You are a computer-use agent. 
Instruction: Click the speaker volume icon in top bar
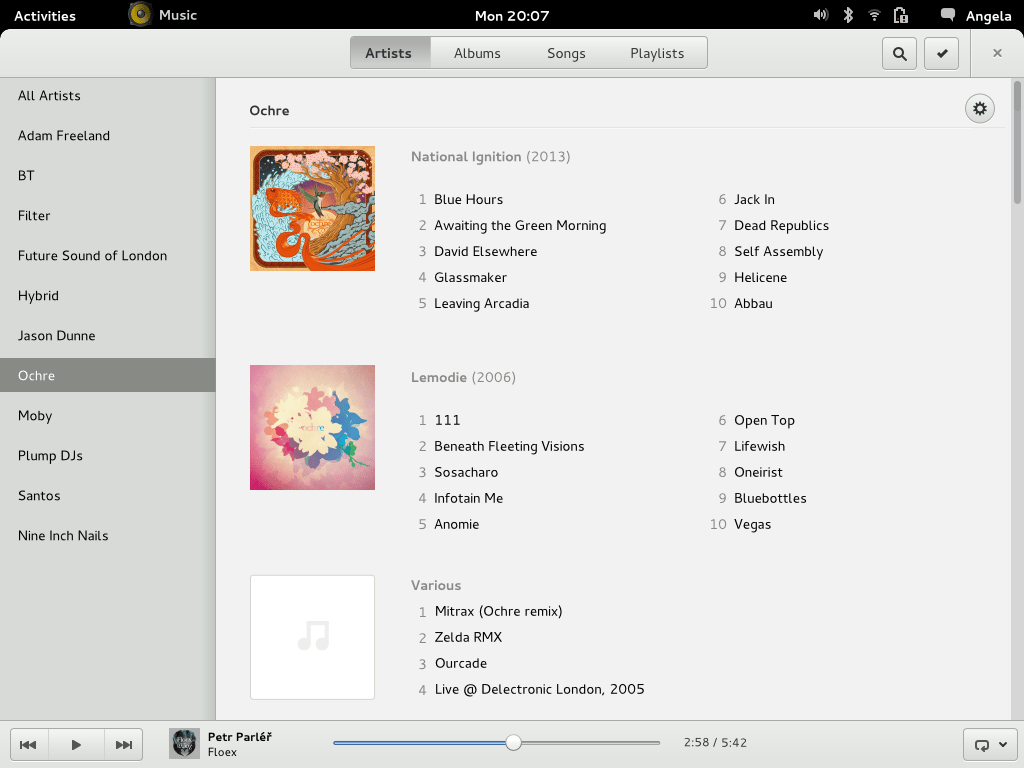click(x=820, y=15)
